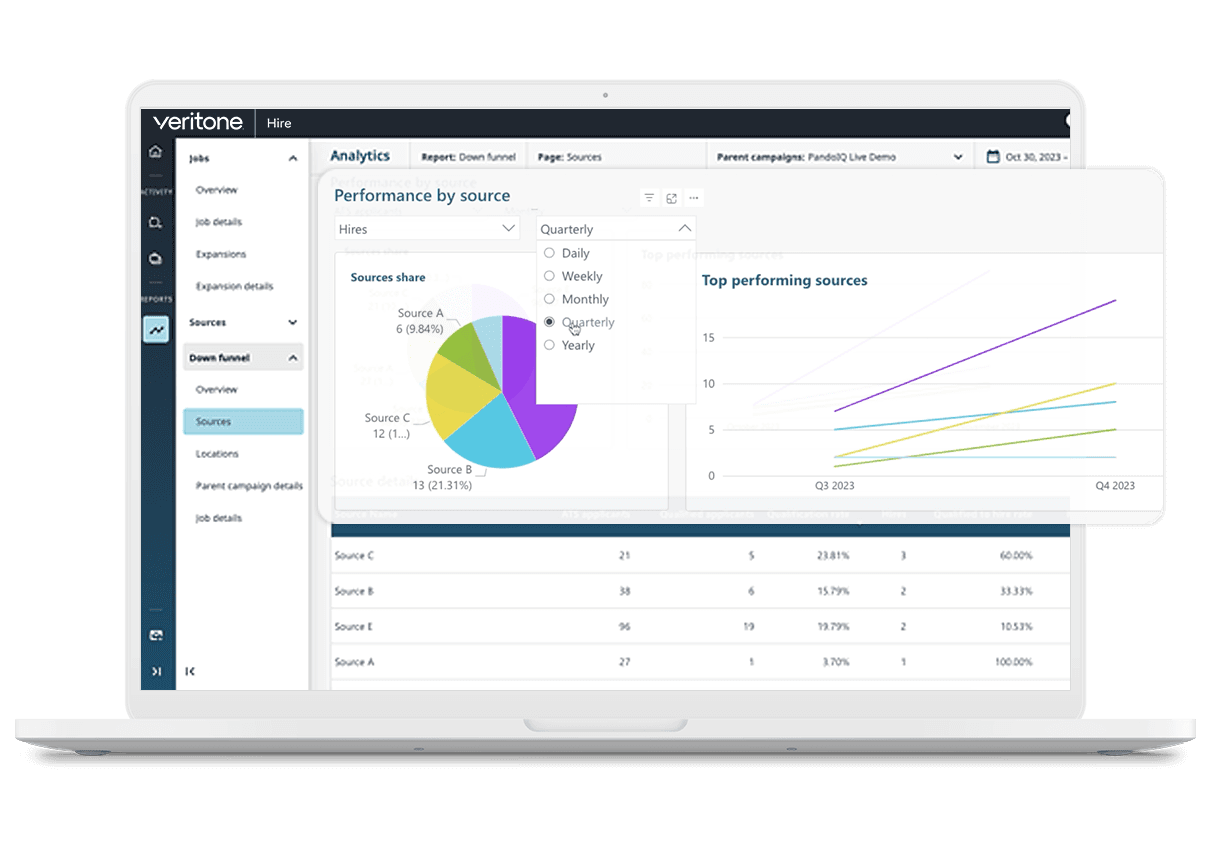Image resolution: width=1230 pixels, height=860 pixels.
Task: Open Job details under Jobs section
Action: click(219, 222)
